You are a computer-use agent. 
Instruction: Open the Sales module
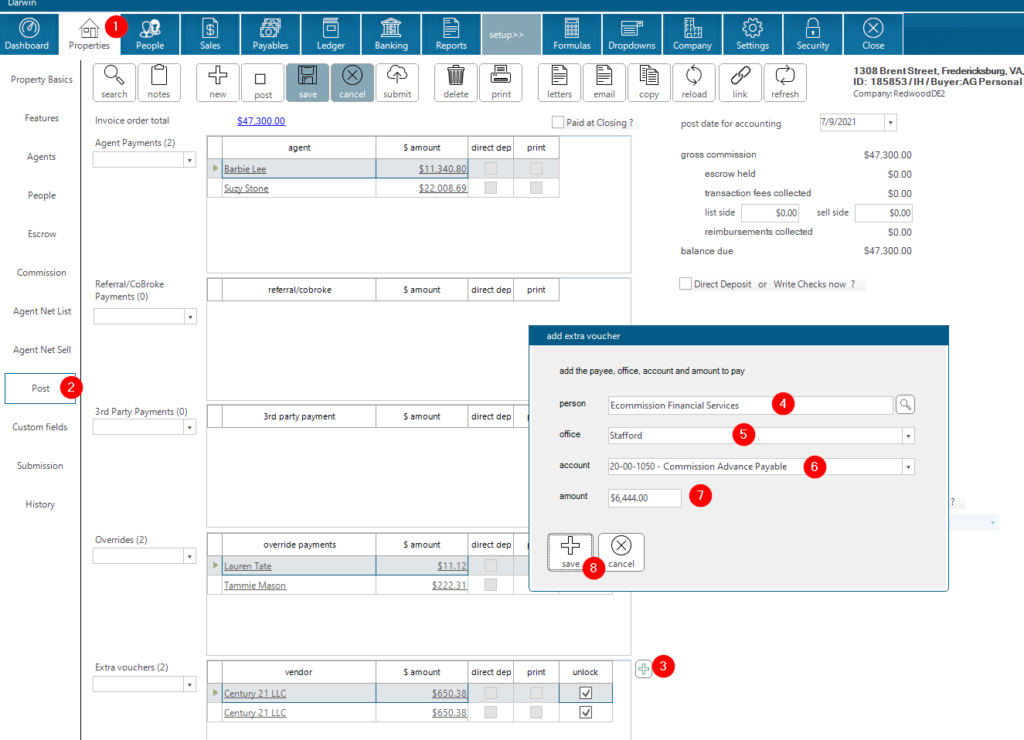(x=210, y=34)
